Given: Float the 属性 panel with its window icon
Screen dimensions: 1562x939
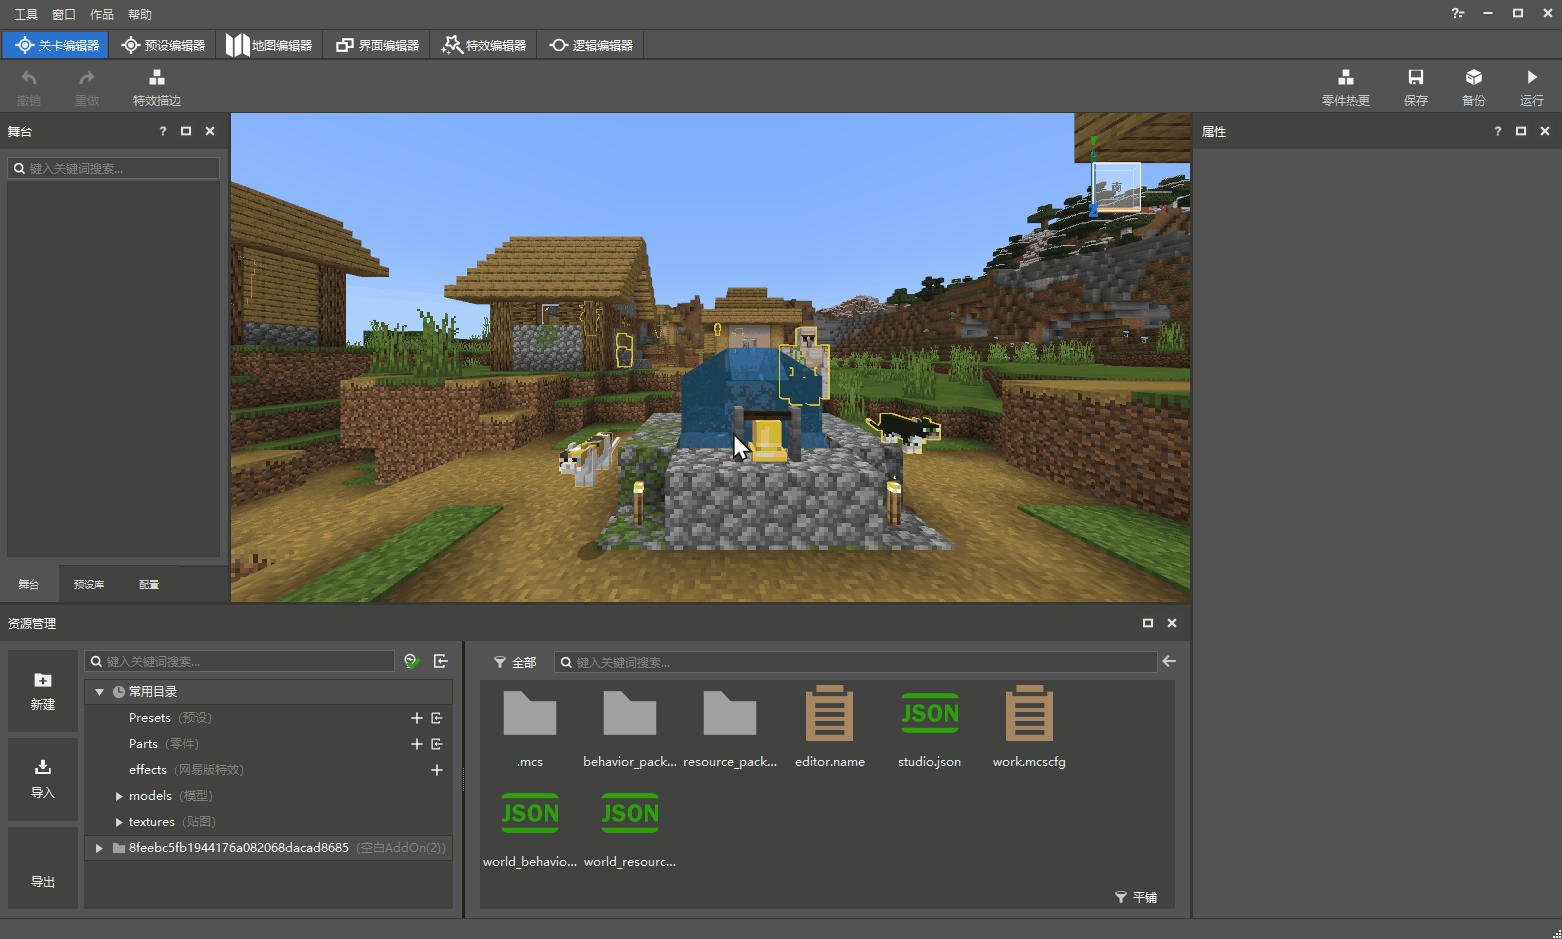Looking at the screenshot, I should pos(1521,131).
